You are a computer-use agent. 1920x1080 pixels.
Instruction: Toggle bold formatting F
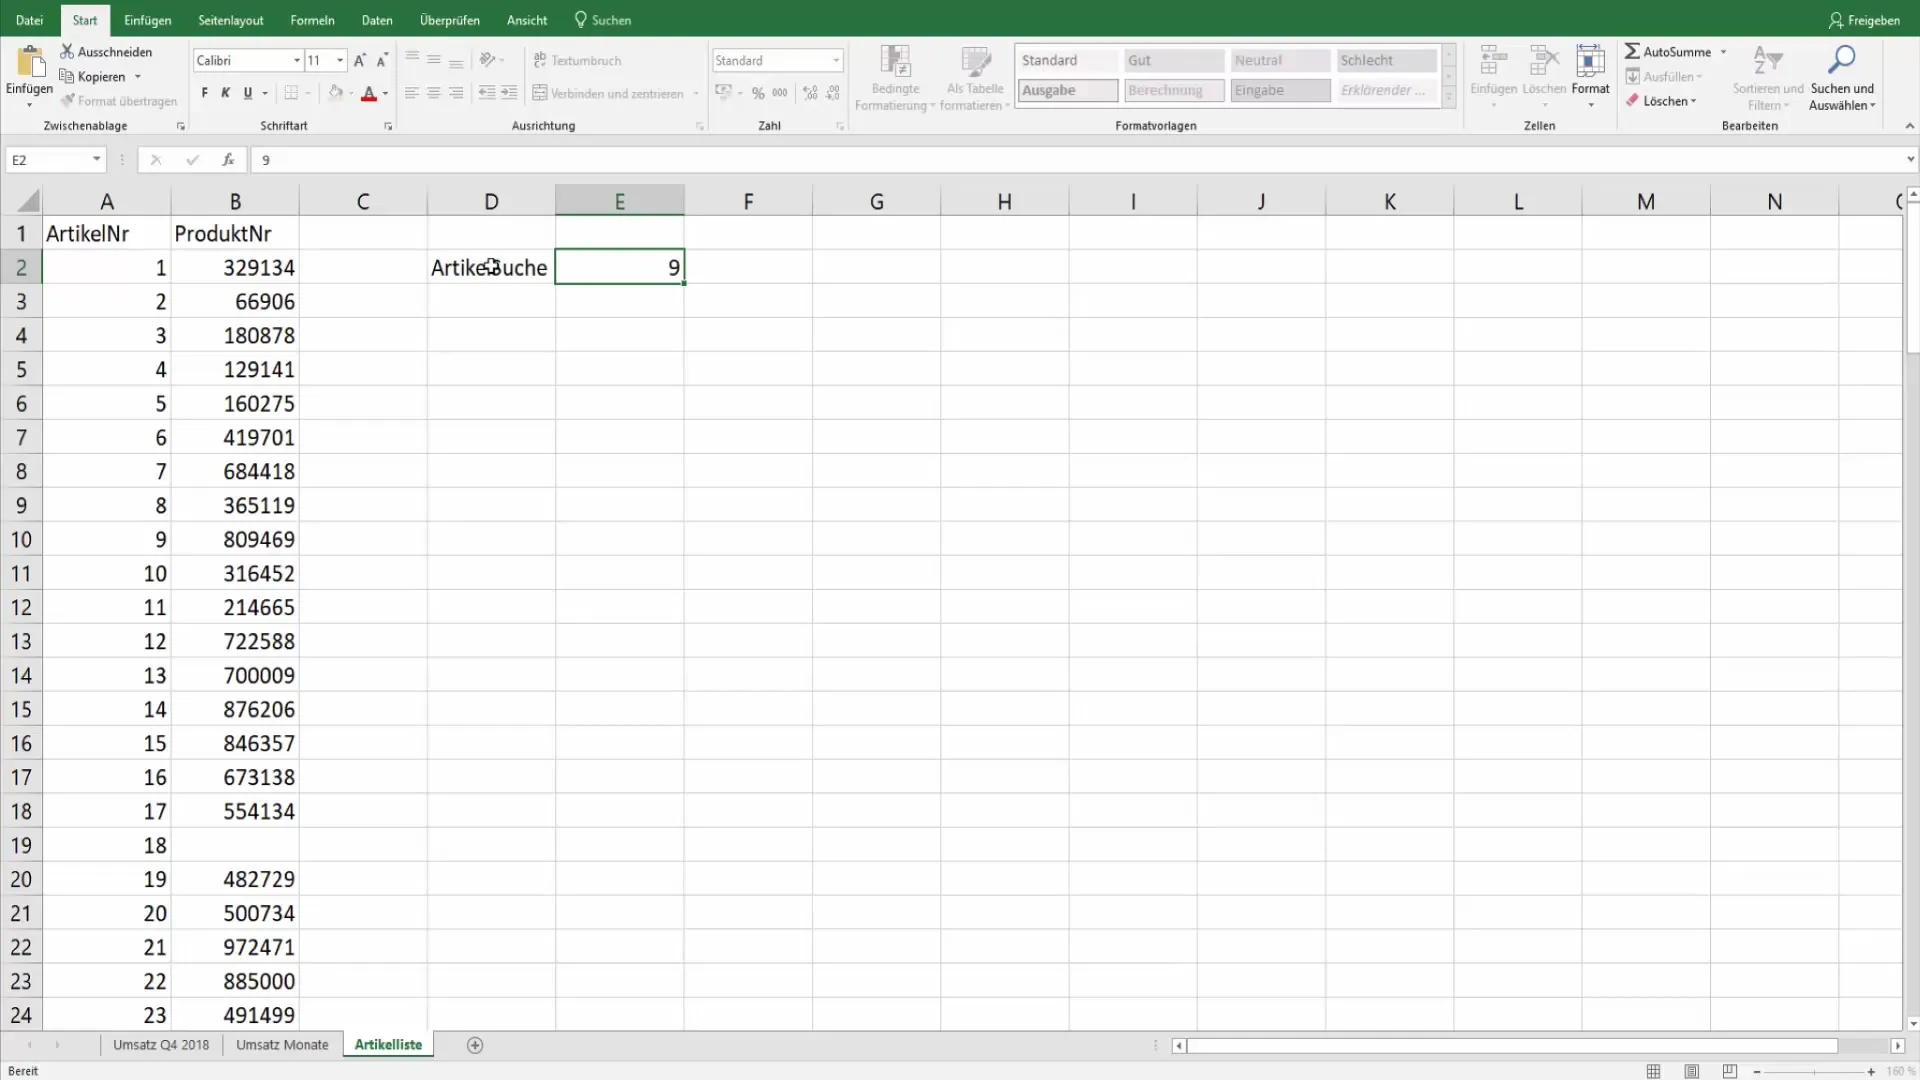(204, 93)
